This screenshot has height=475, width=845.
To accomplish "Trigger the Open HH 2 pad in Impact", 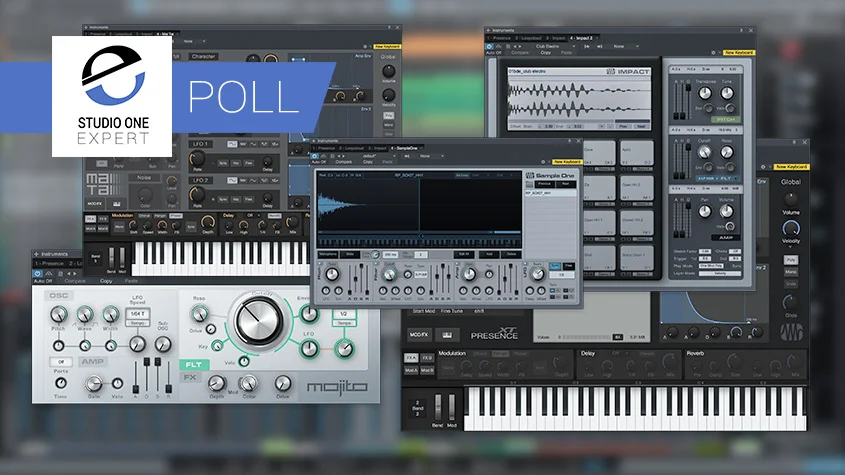I will 636,189.
